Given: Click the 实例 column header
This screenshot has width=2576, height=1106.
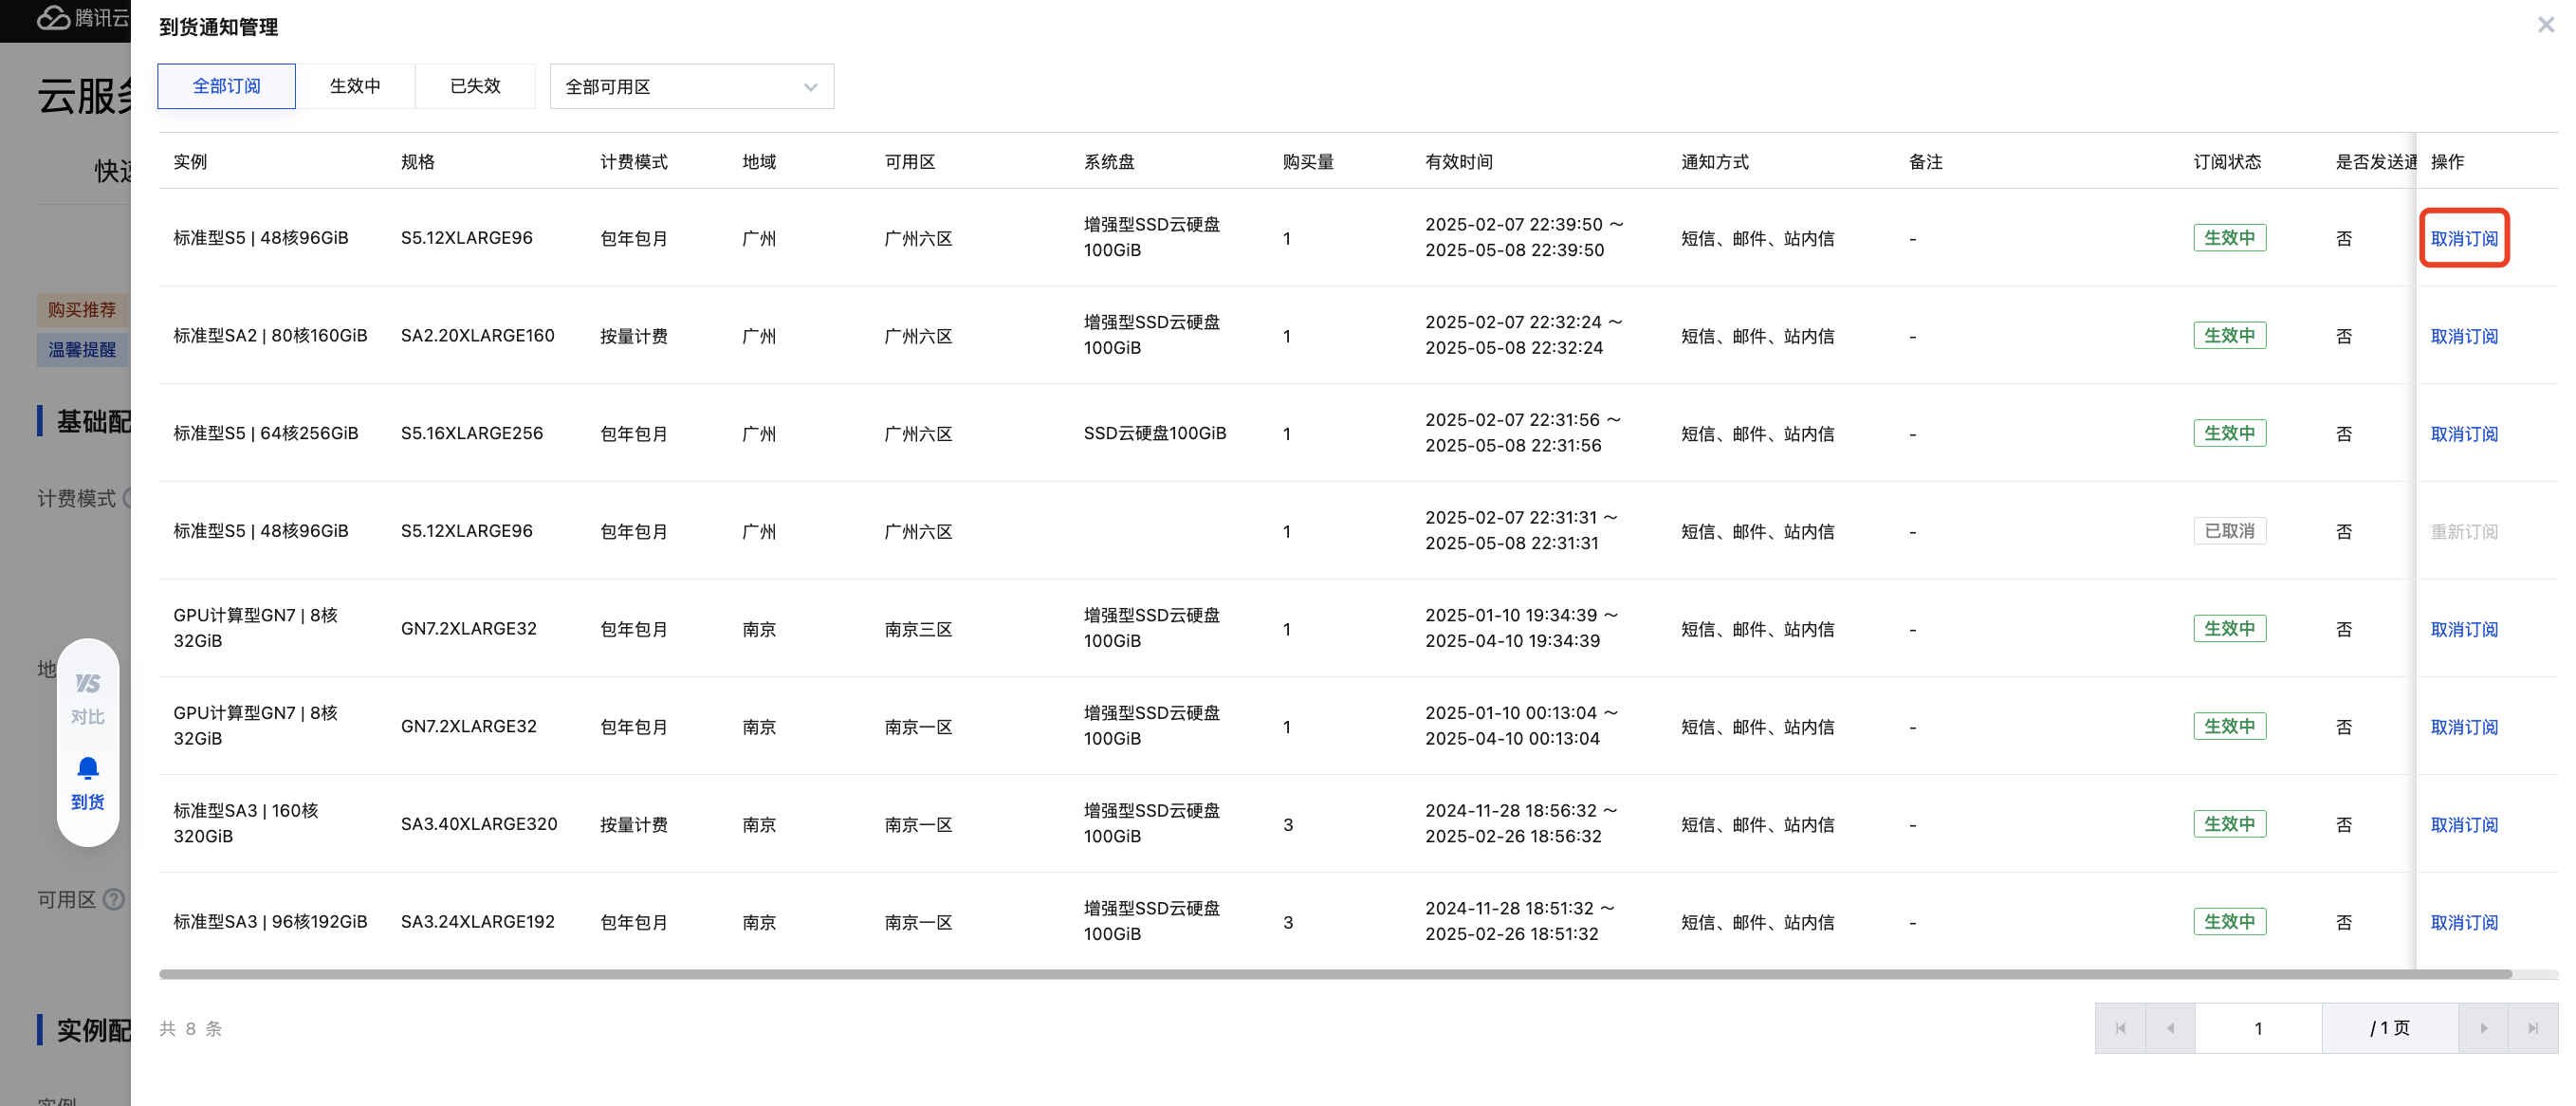Looking at the screenshot, I should click(x=190, y=161).
